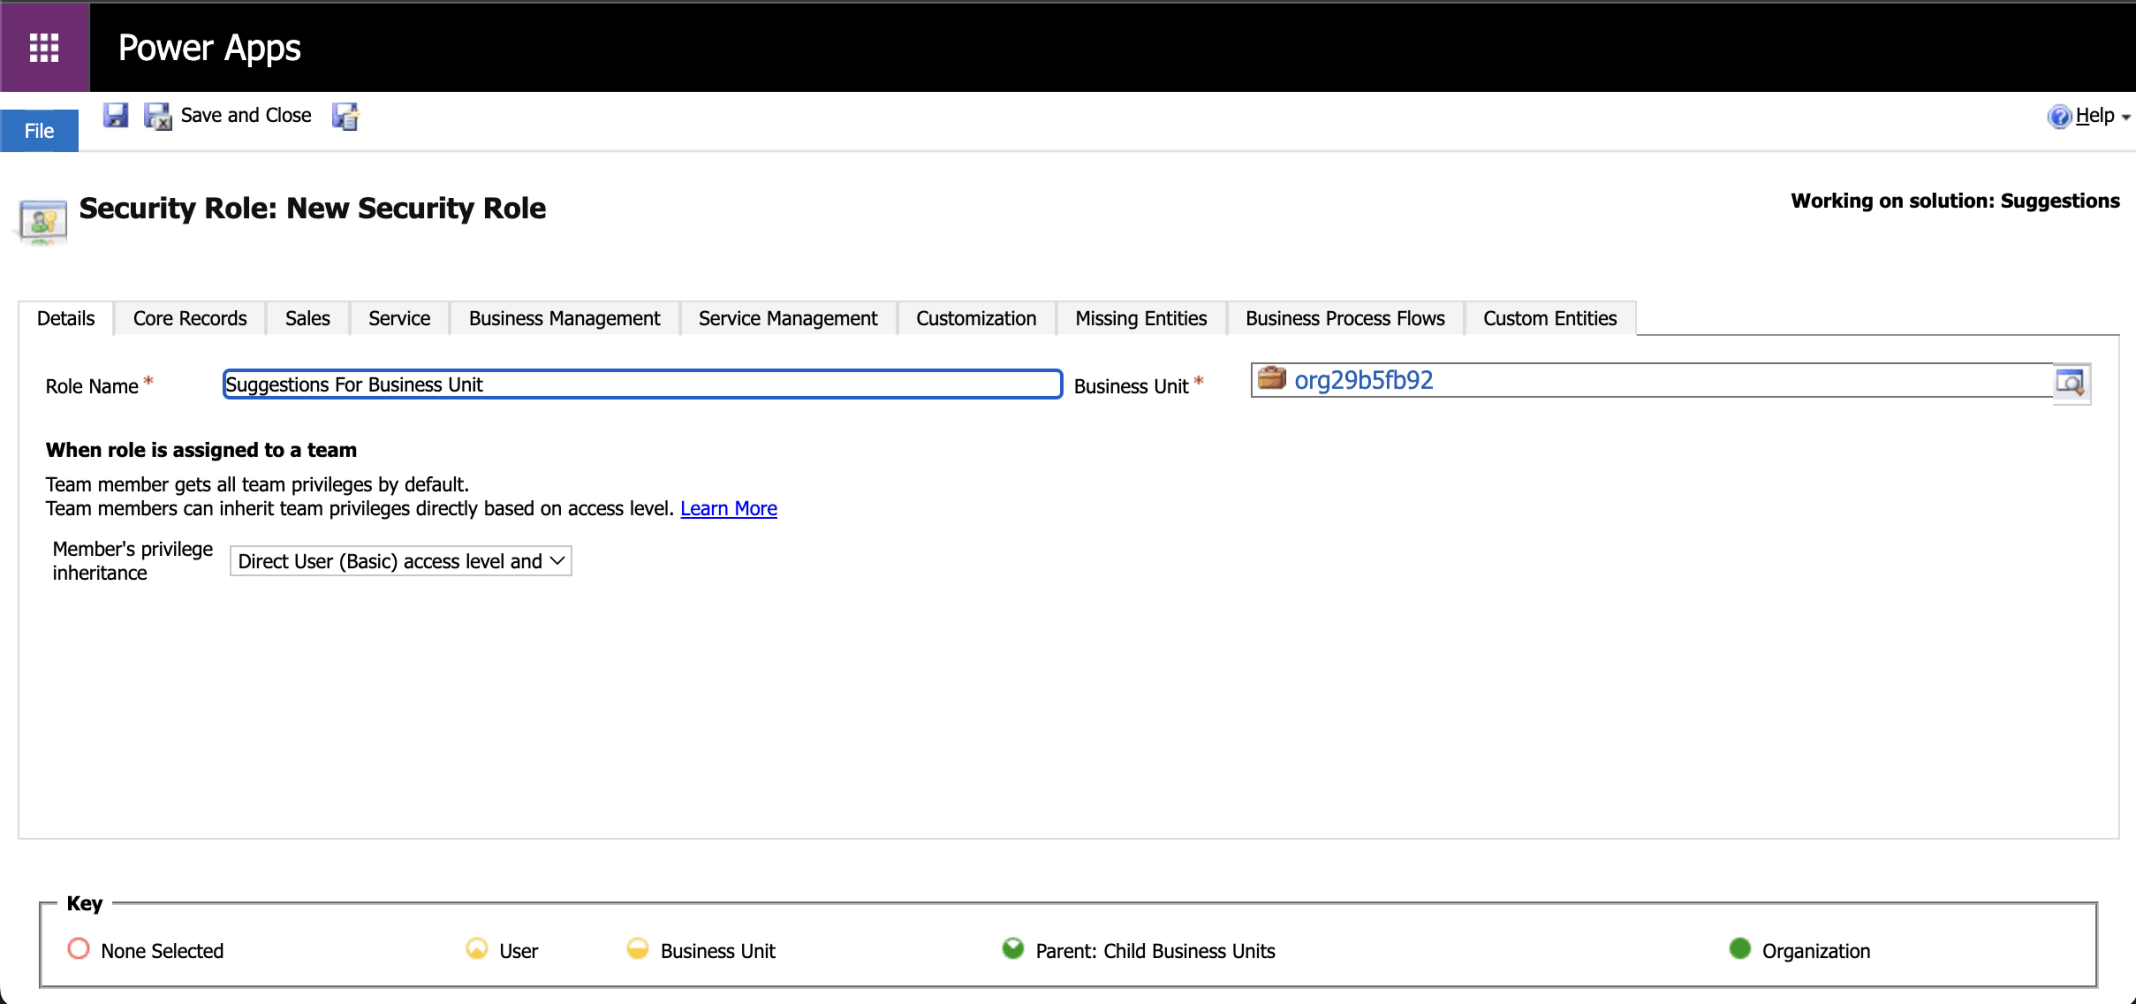Click the Save and Close icon
The width and height of the screenshot is (2136, 1004).
[x=157, y=116]
